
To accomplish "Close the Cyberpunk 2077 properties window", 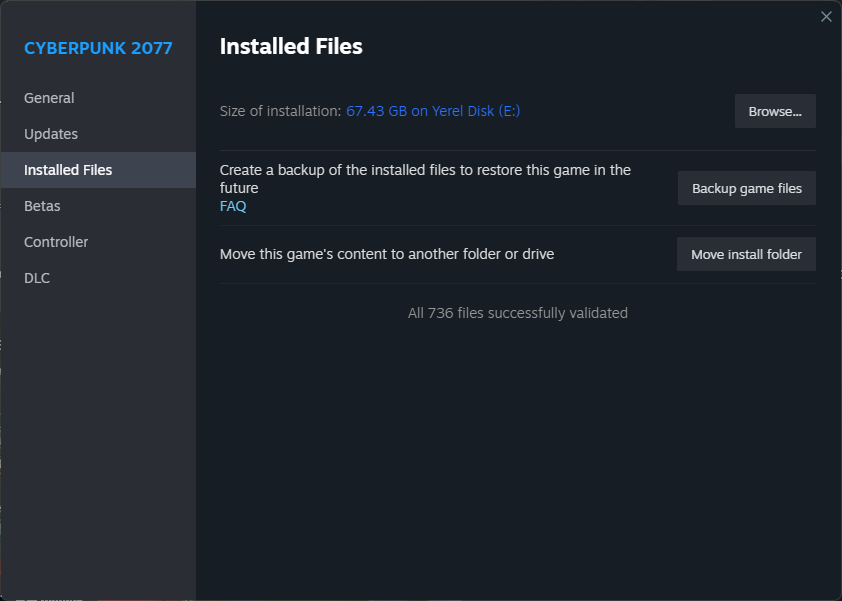I will [826, 16].
